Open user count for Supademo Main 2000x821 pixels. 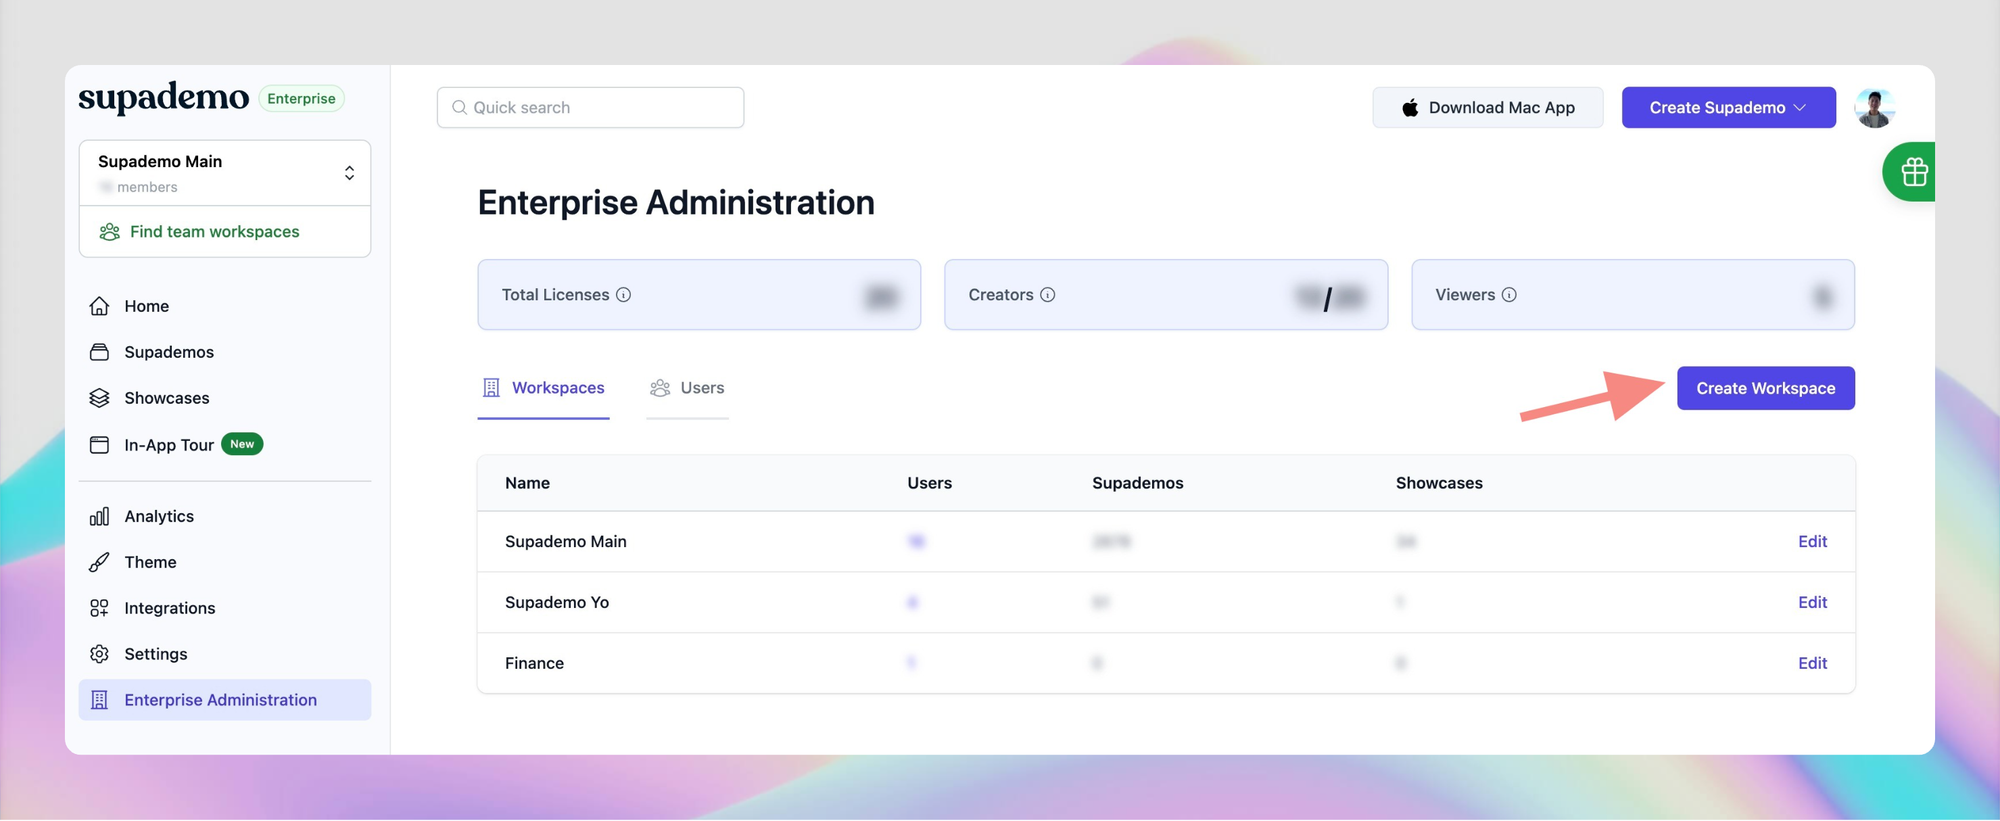point(916,542)
